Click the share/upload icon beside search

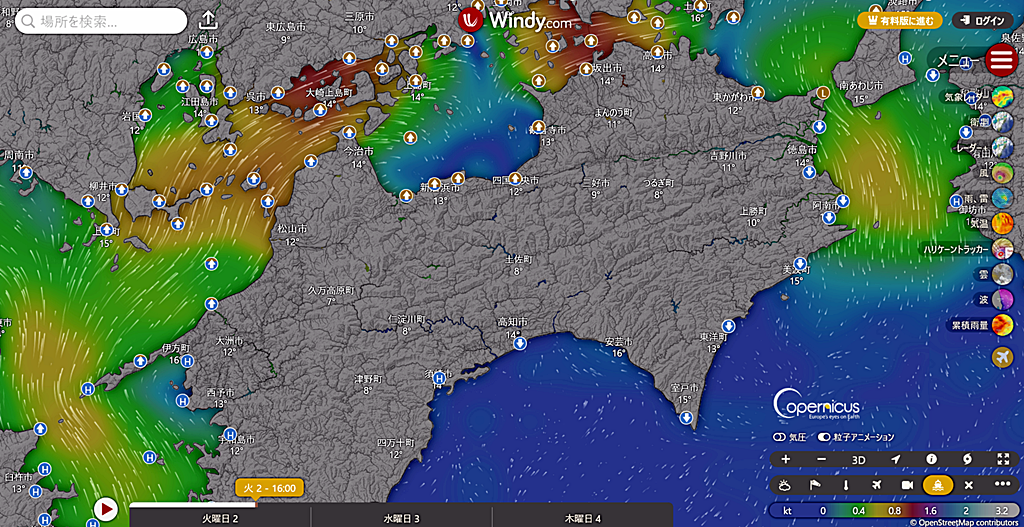[208, 21]
